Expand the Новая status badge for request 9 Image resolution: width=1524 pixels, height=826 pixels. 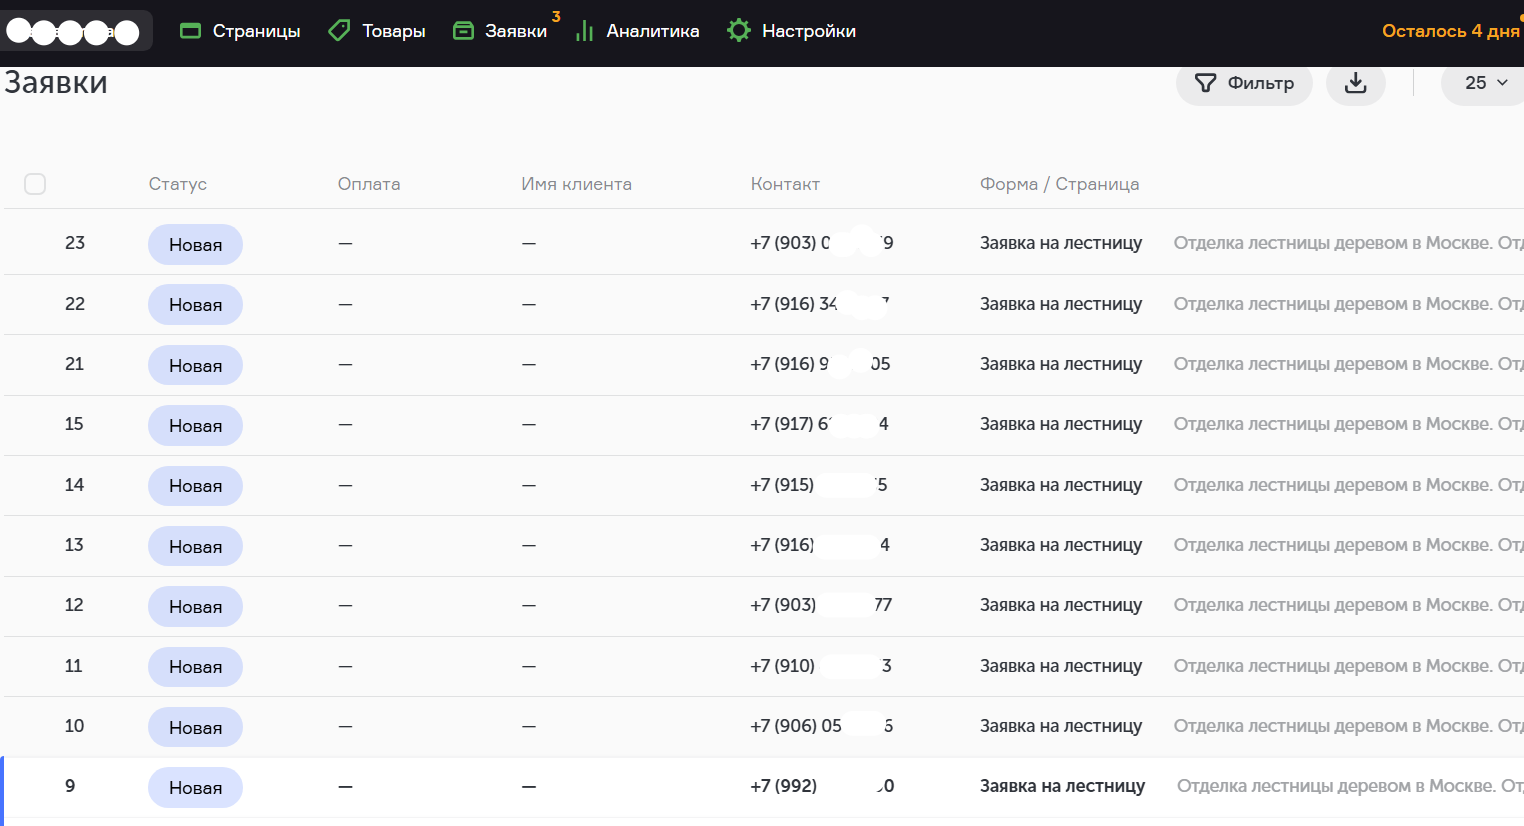tap(195, 788)
